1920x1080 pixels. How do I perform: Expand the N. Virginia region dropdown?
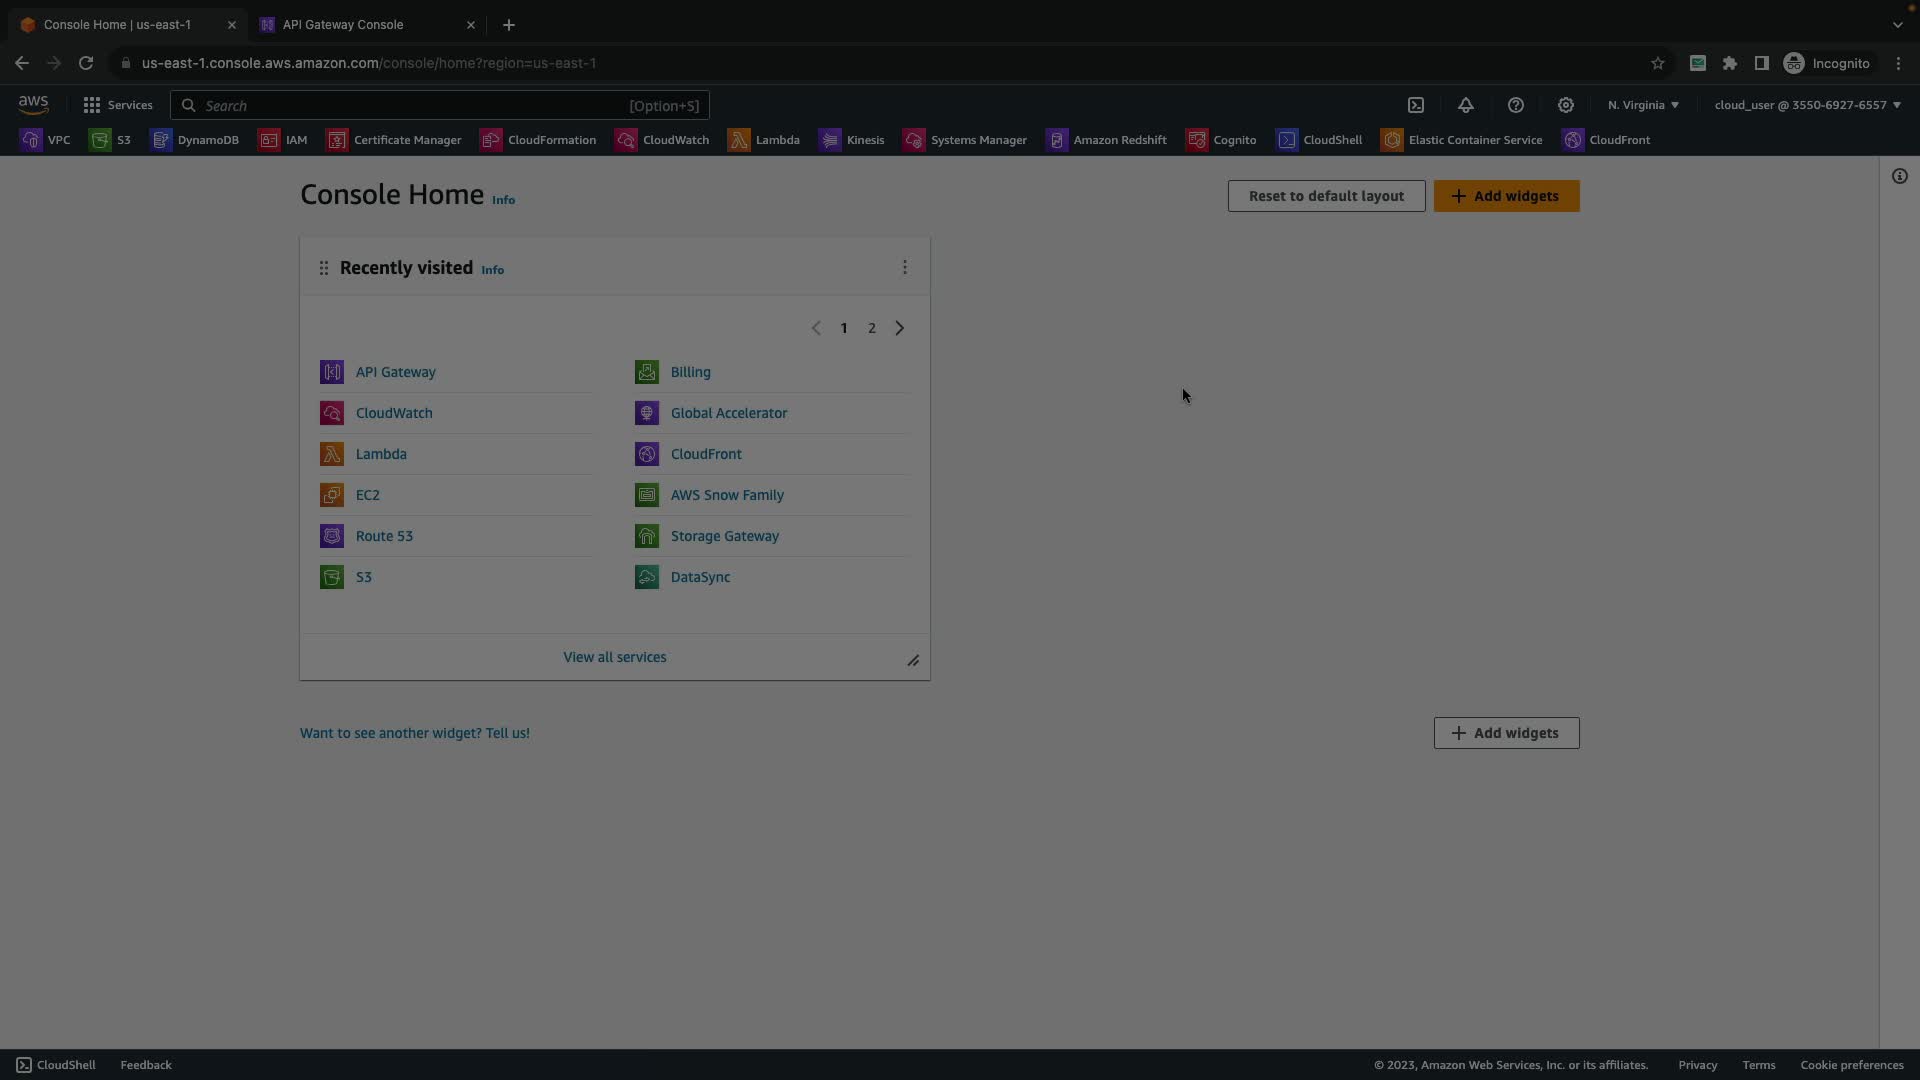coord(1643,105)
